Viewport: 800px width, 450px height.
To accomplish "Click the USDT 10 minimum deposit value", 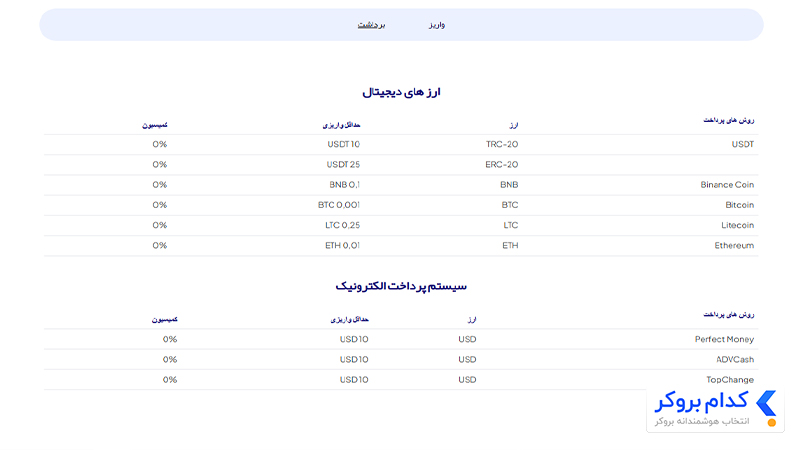I will pyautogui.click(x=343, y=144).
